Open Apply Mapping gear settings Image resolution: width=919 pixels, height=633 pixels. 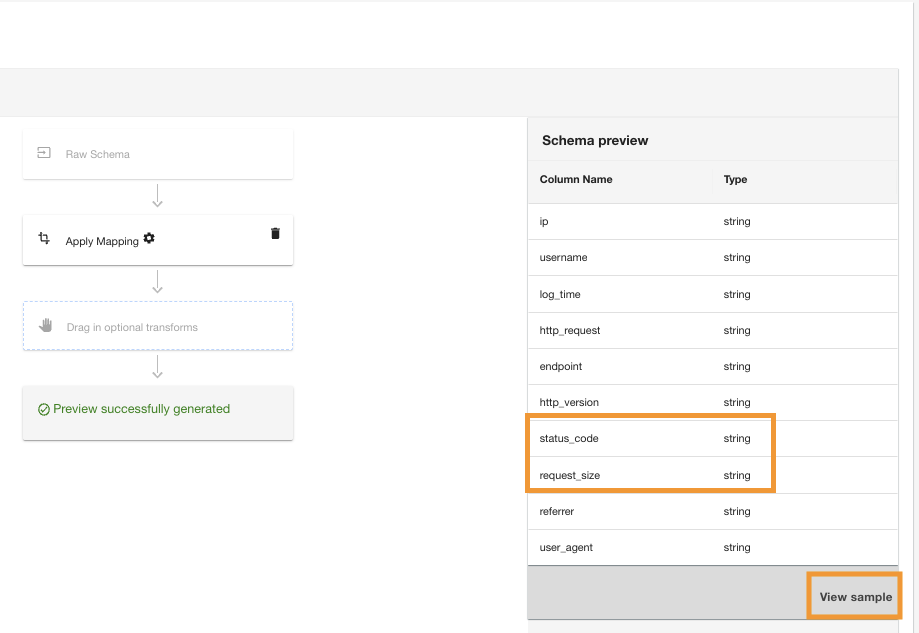(x=149, y=239)
